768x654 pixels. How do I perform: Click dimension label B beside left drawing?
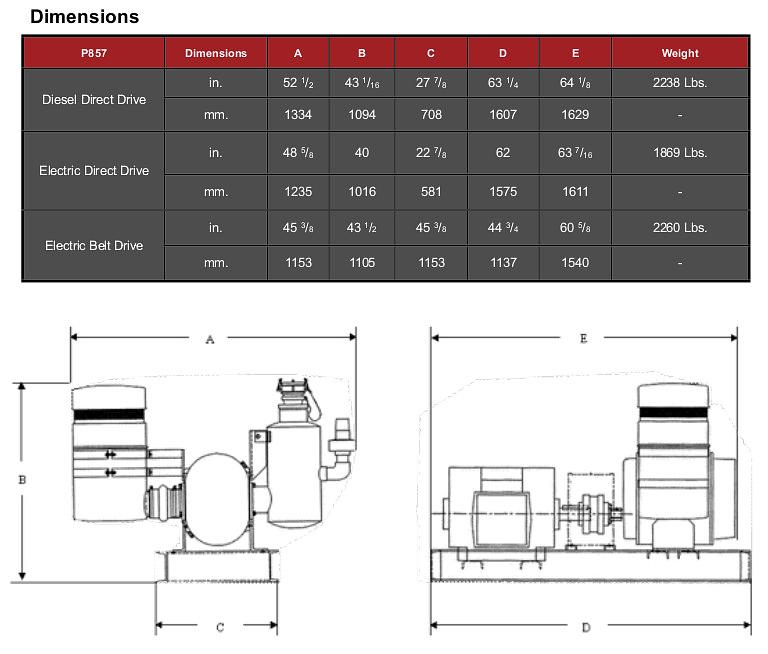tap(22, 480)
